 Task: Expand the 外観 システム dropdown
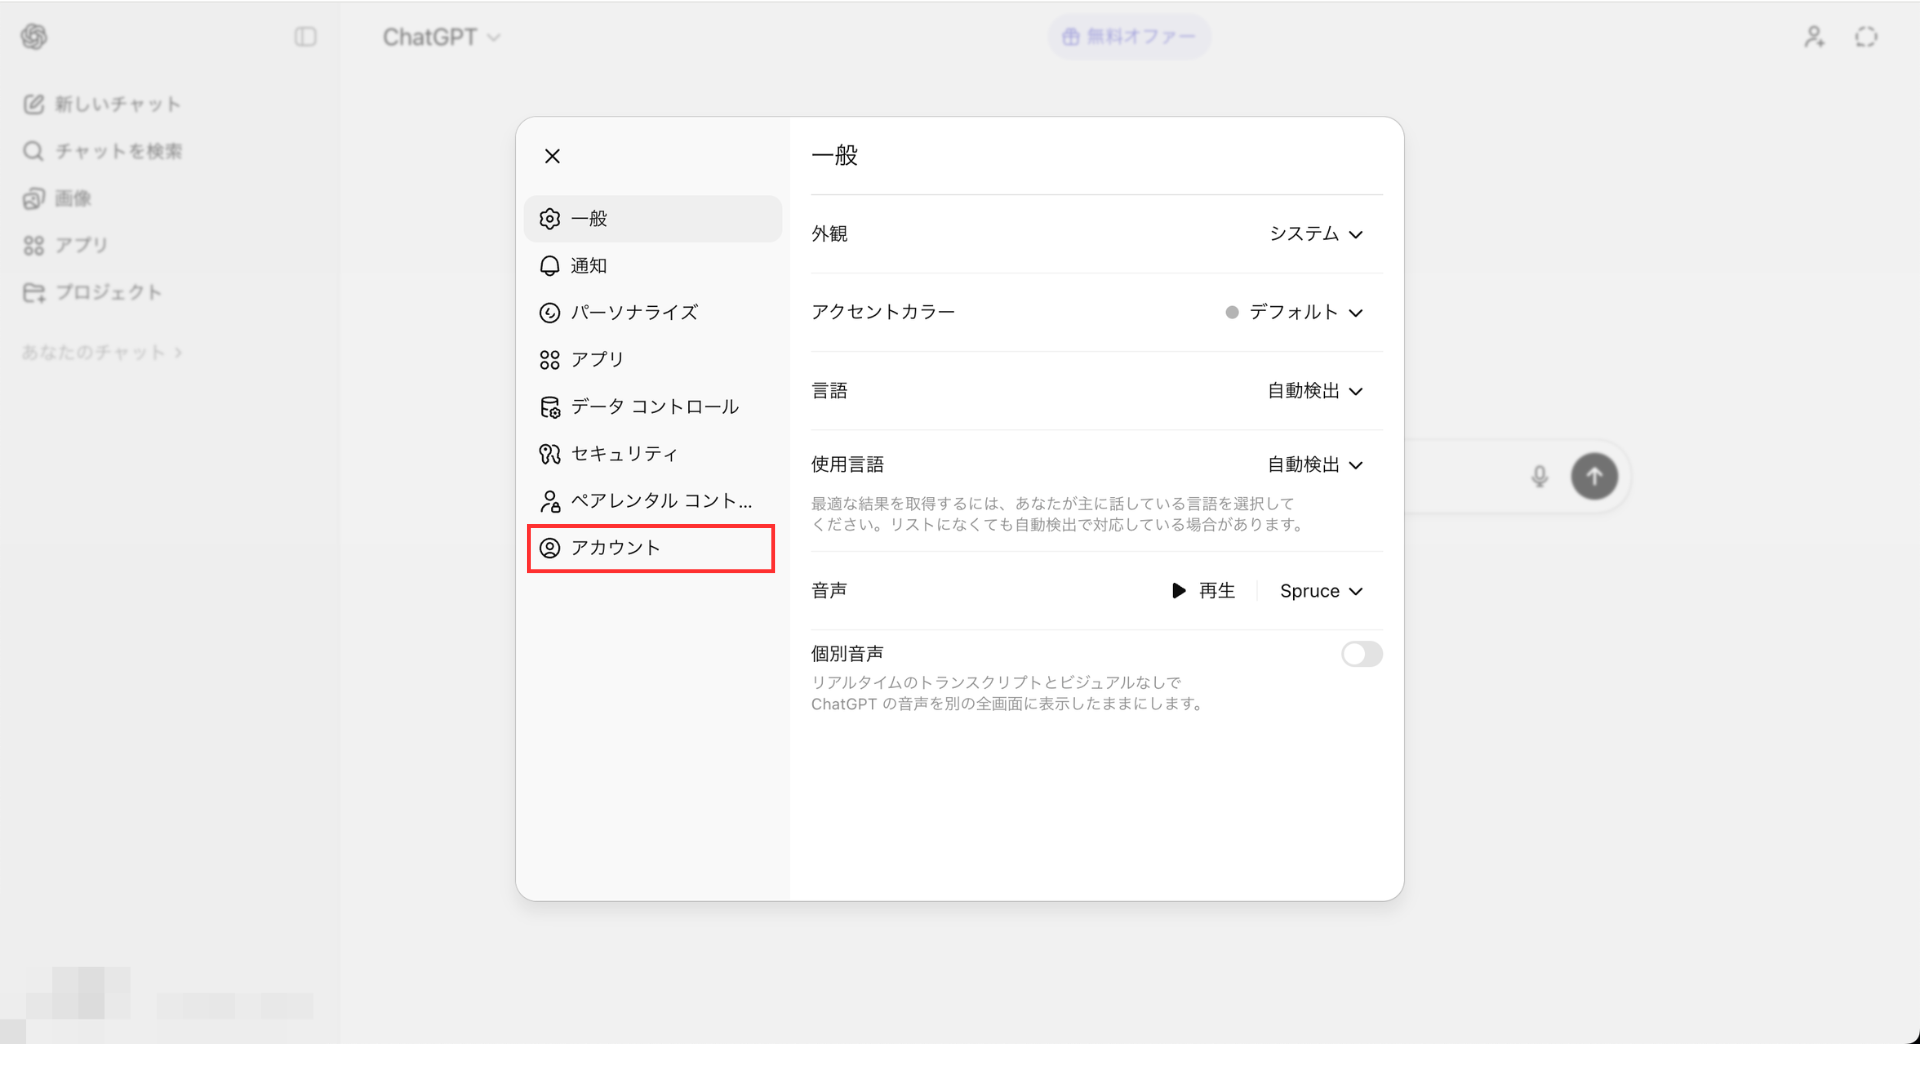point(1316,234)
